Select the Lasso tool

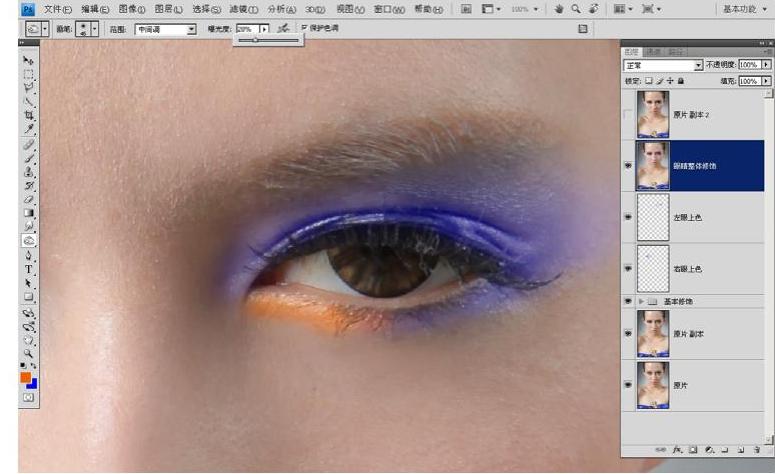(28, 88)
